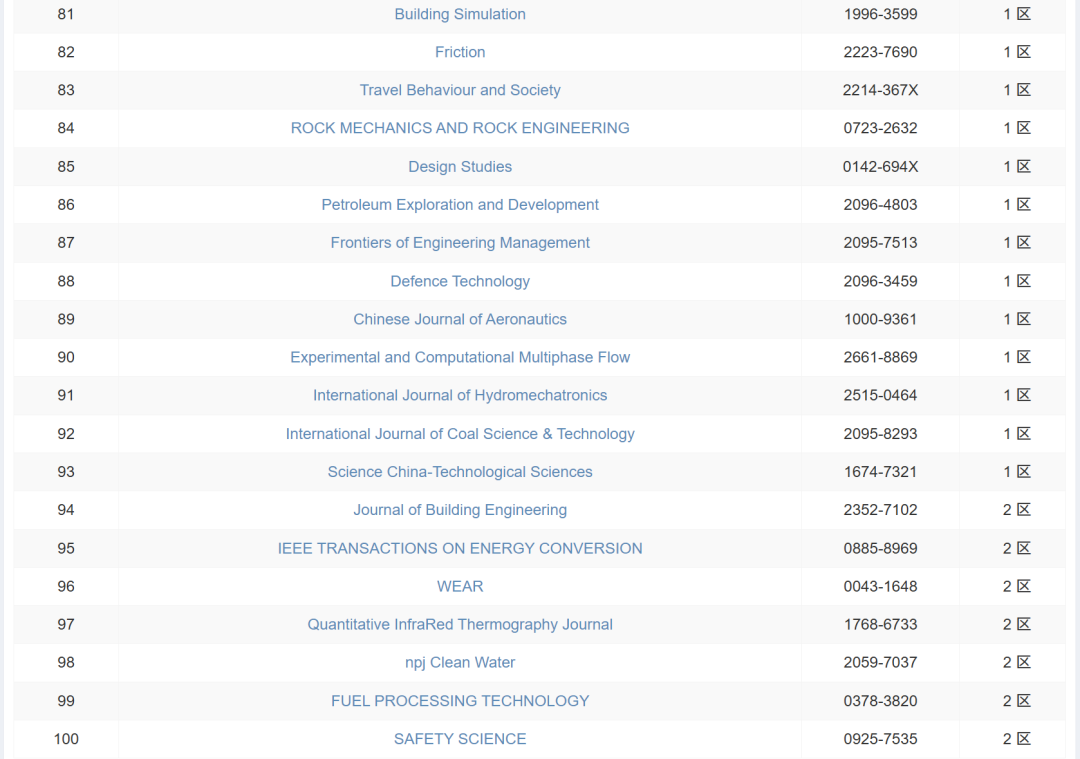The height and width of the screenshot is (759, 1080).
Task: Select ISSN 0378-3820 cell
Action: pyautogui.click(x=880, y=700)
